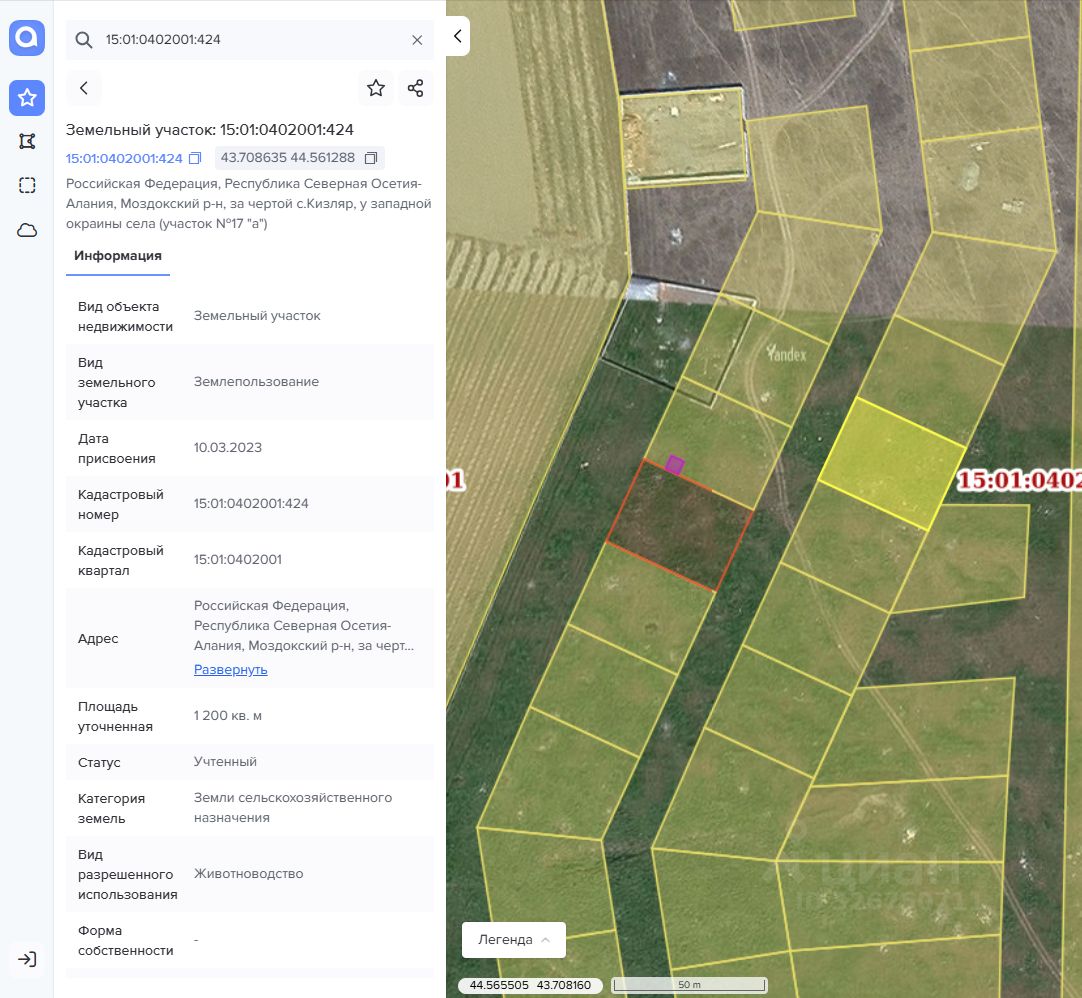Viewport: 1082px width, 998px height.
Task: Expand the address with Развернуть link
Action: click(x=230, y=669)
